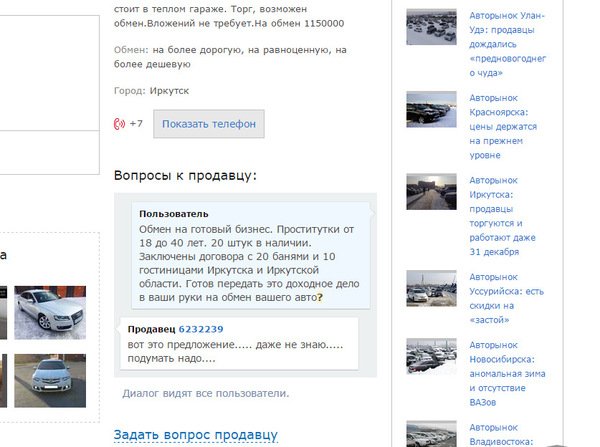Select the seller reply вот это предложение

(x=235, y=351)
